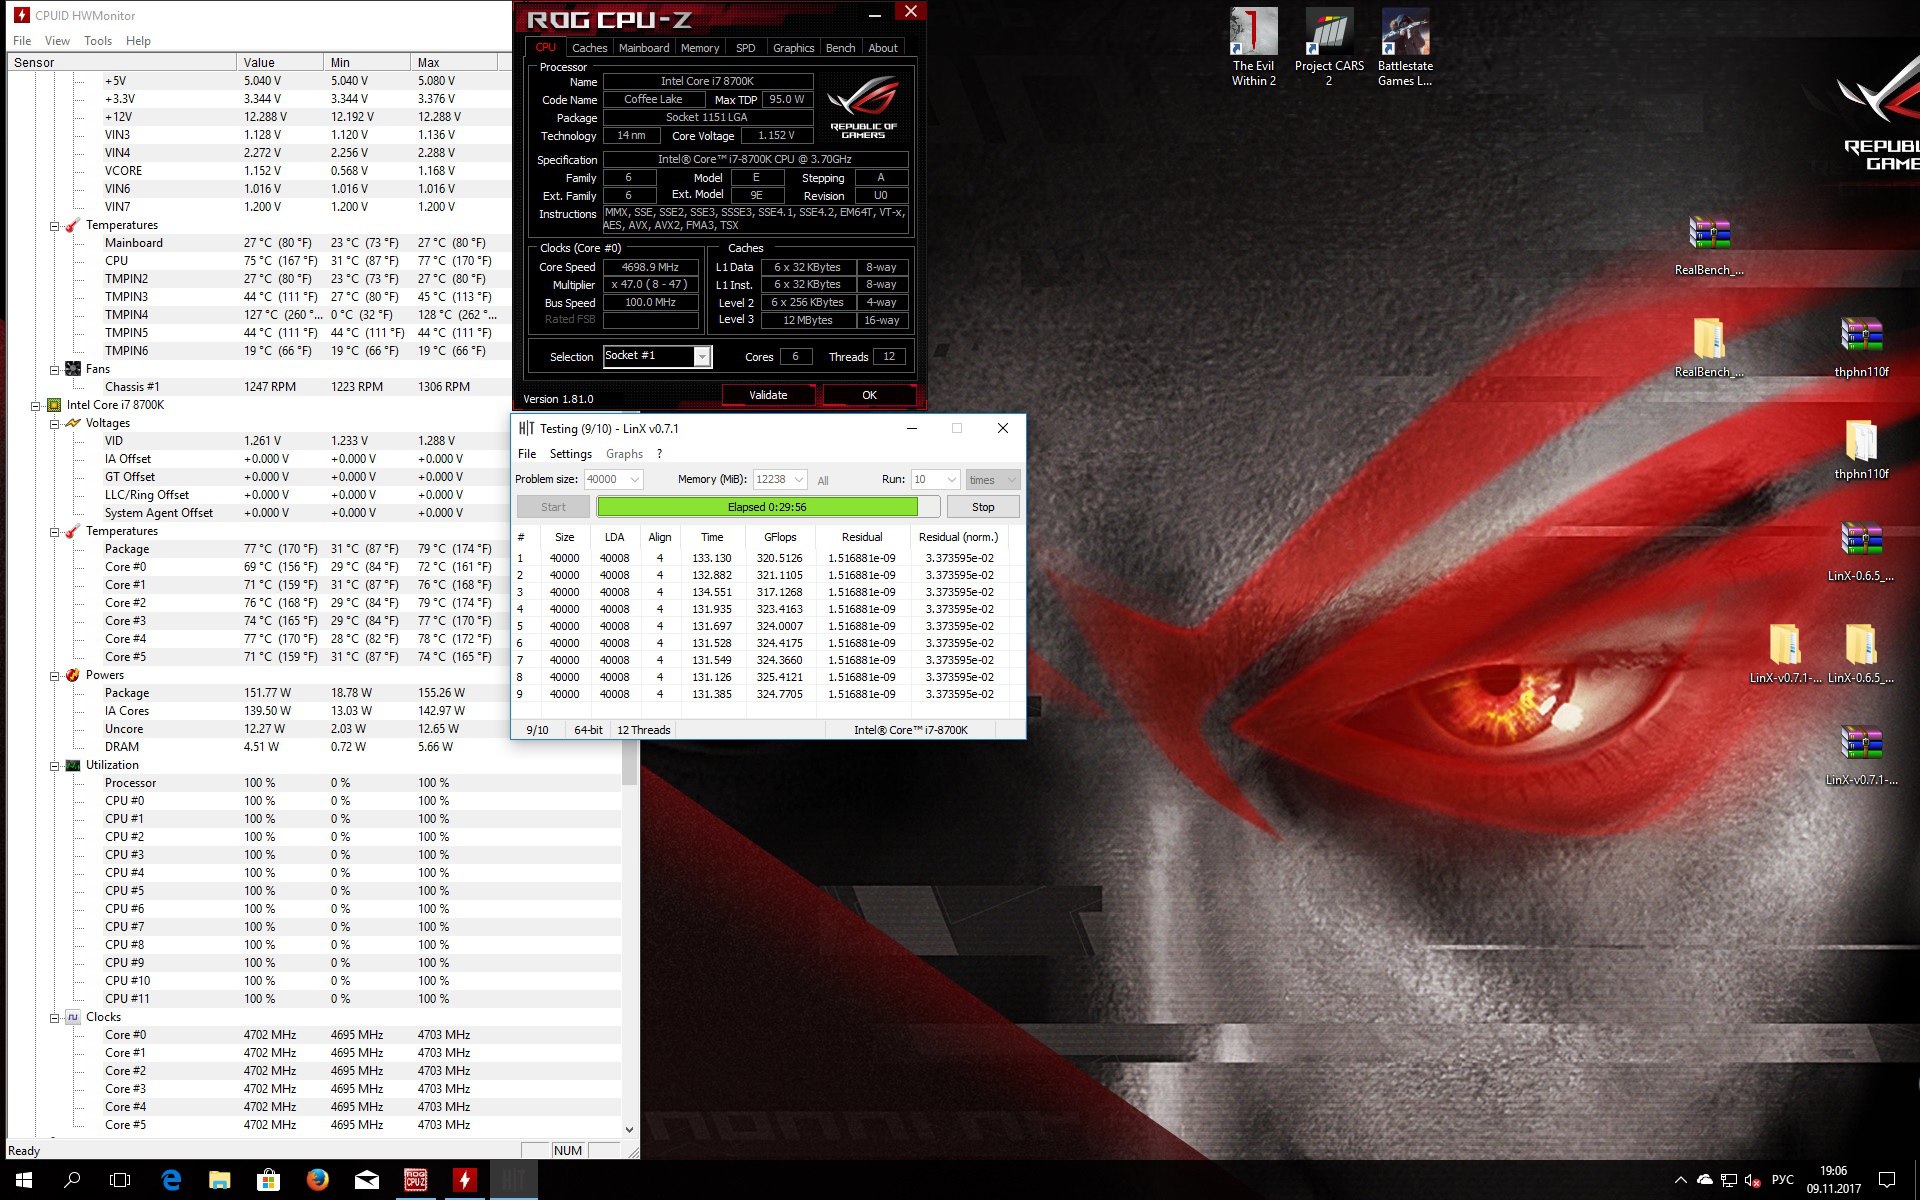Open Microsoft Edge from the taskbar
The height and width of the screenshot is (1200, 1920).
(x=171, y=1180)
